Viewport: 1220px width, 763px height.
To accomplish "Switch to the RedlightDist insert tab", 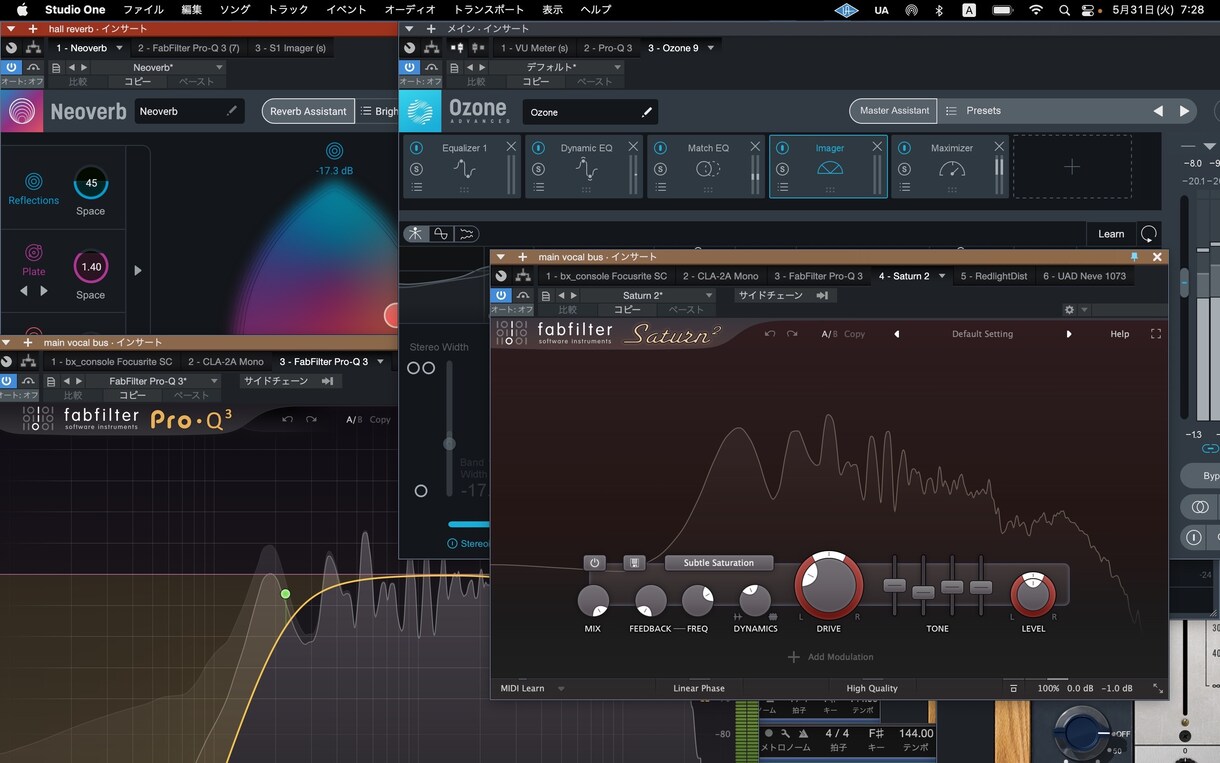I will (993, 276).
